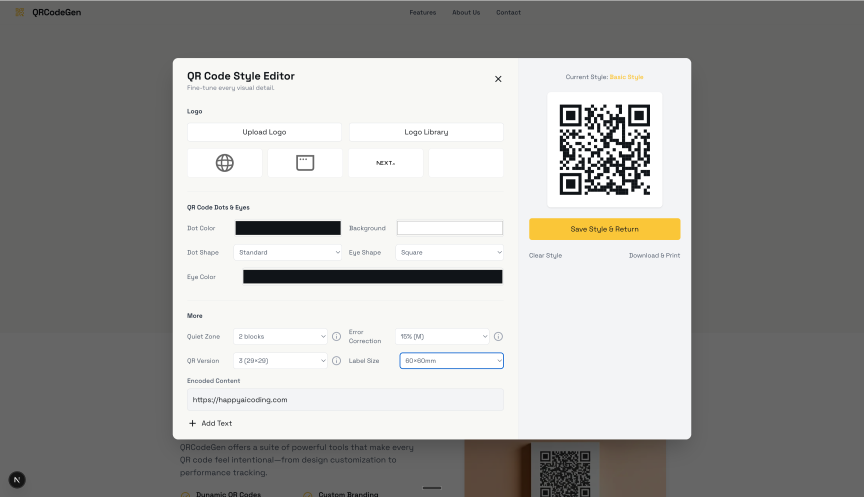The width and height of the screenshot is (864, 497).
Task: Pick the NEXT.js logo option
Action: pos(385,163)
